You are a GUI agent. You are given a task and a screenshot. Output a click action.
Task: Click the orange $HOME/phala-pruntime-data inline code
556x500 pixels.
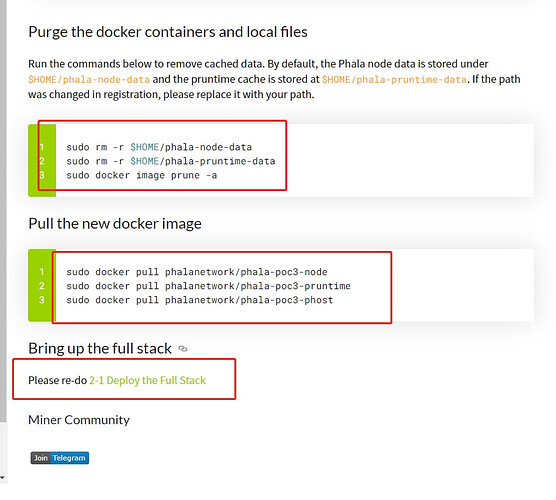(394, 79)
